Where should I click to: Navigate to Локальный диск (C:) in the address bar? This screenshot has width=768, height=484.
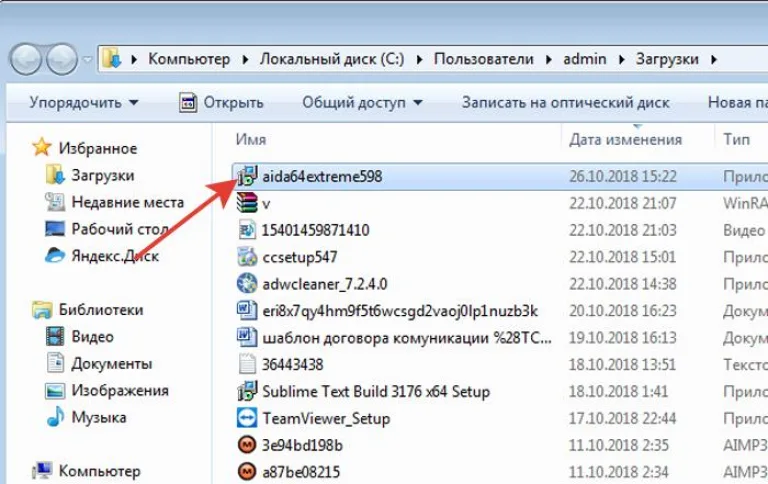tap(332, 59)
